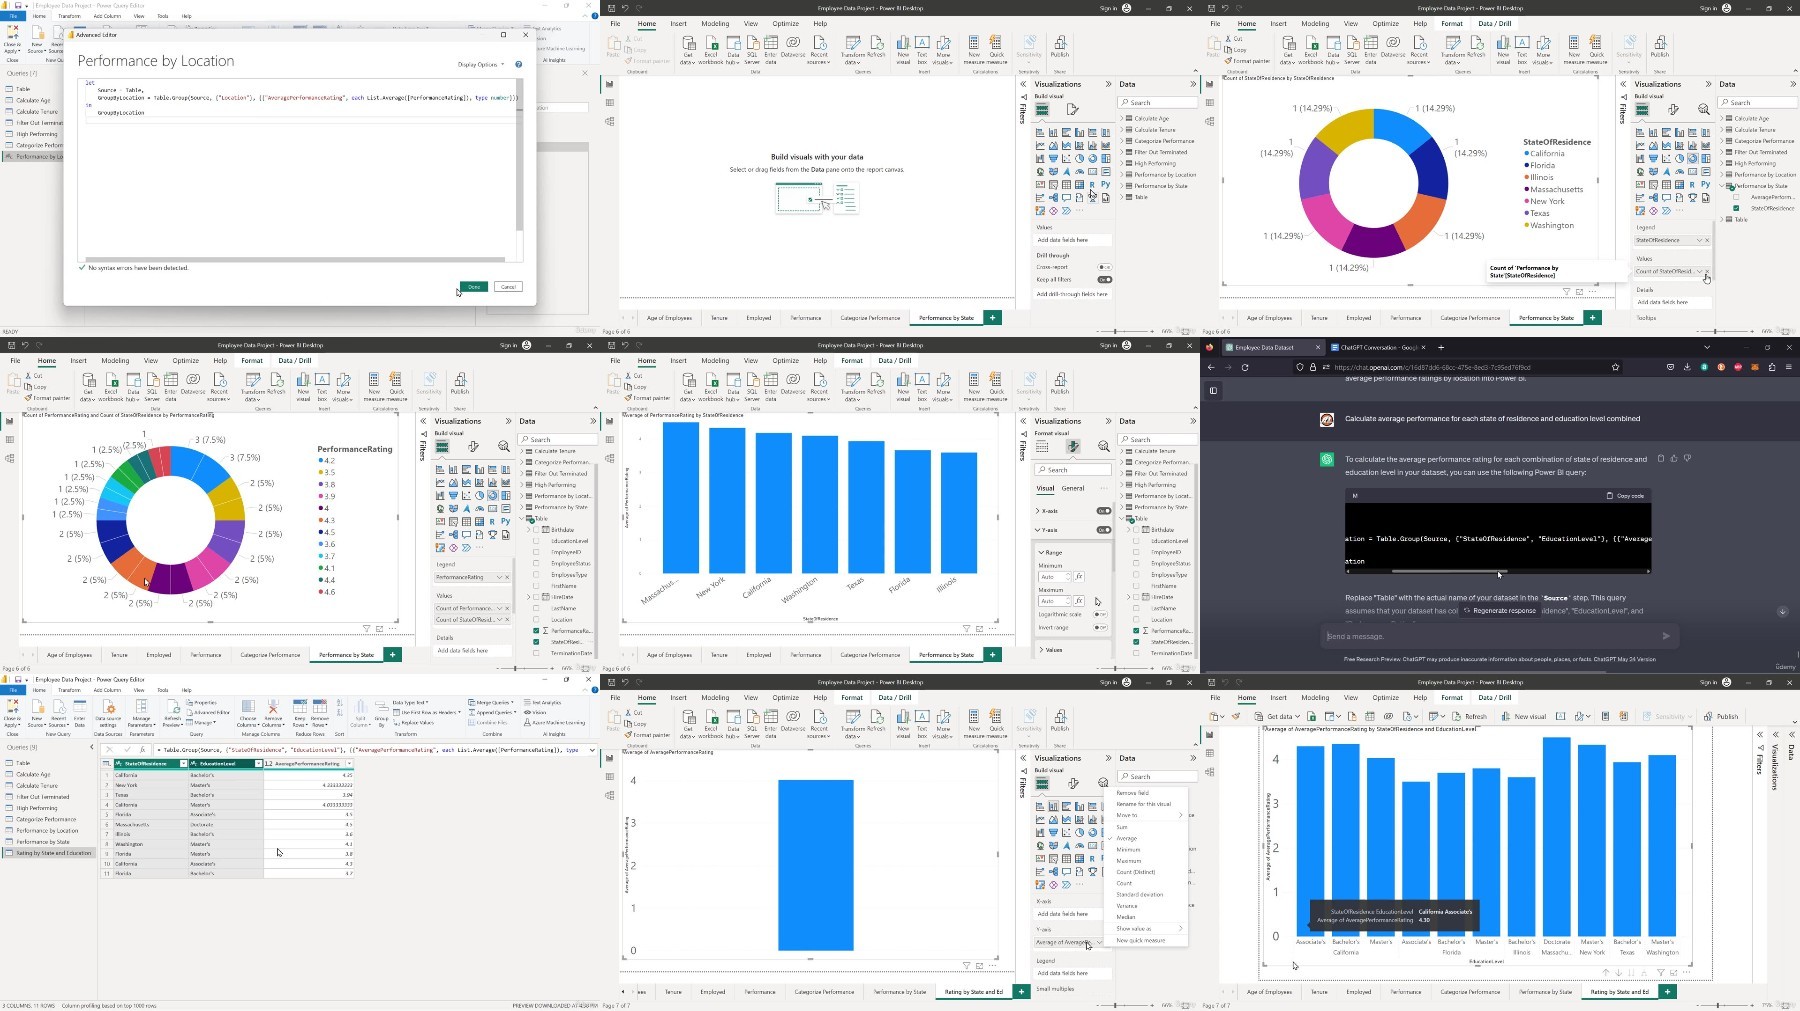Select Rating by State and Education query

point(49,853)
